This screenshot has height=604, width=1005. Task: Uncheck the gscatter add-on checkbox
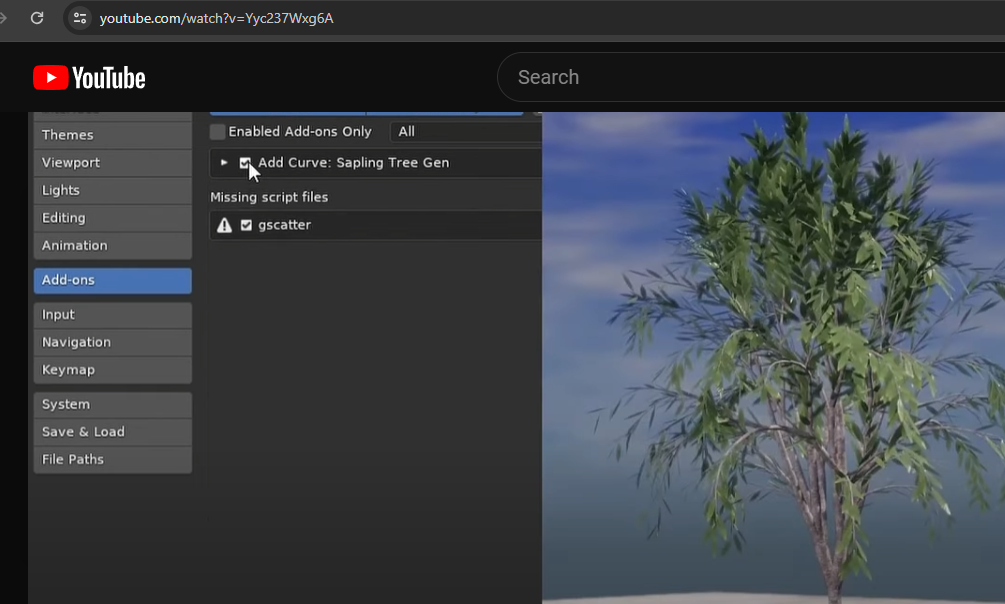pyautogui.click(x=246, y=225)
